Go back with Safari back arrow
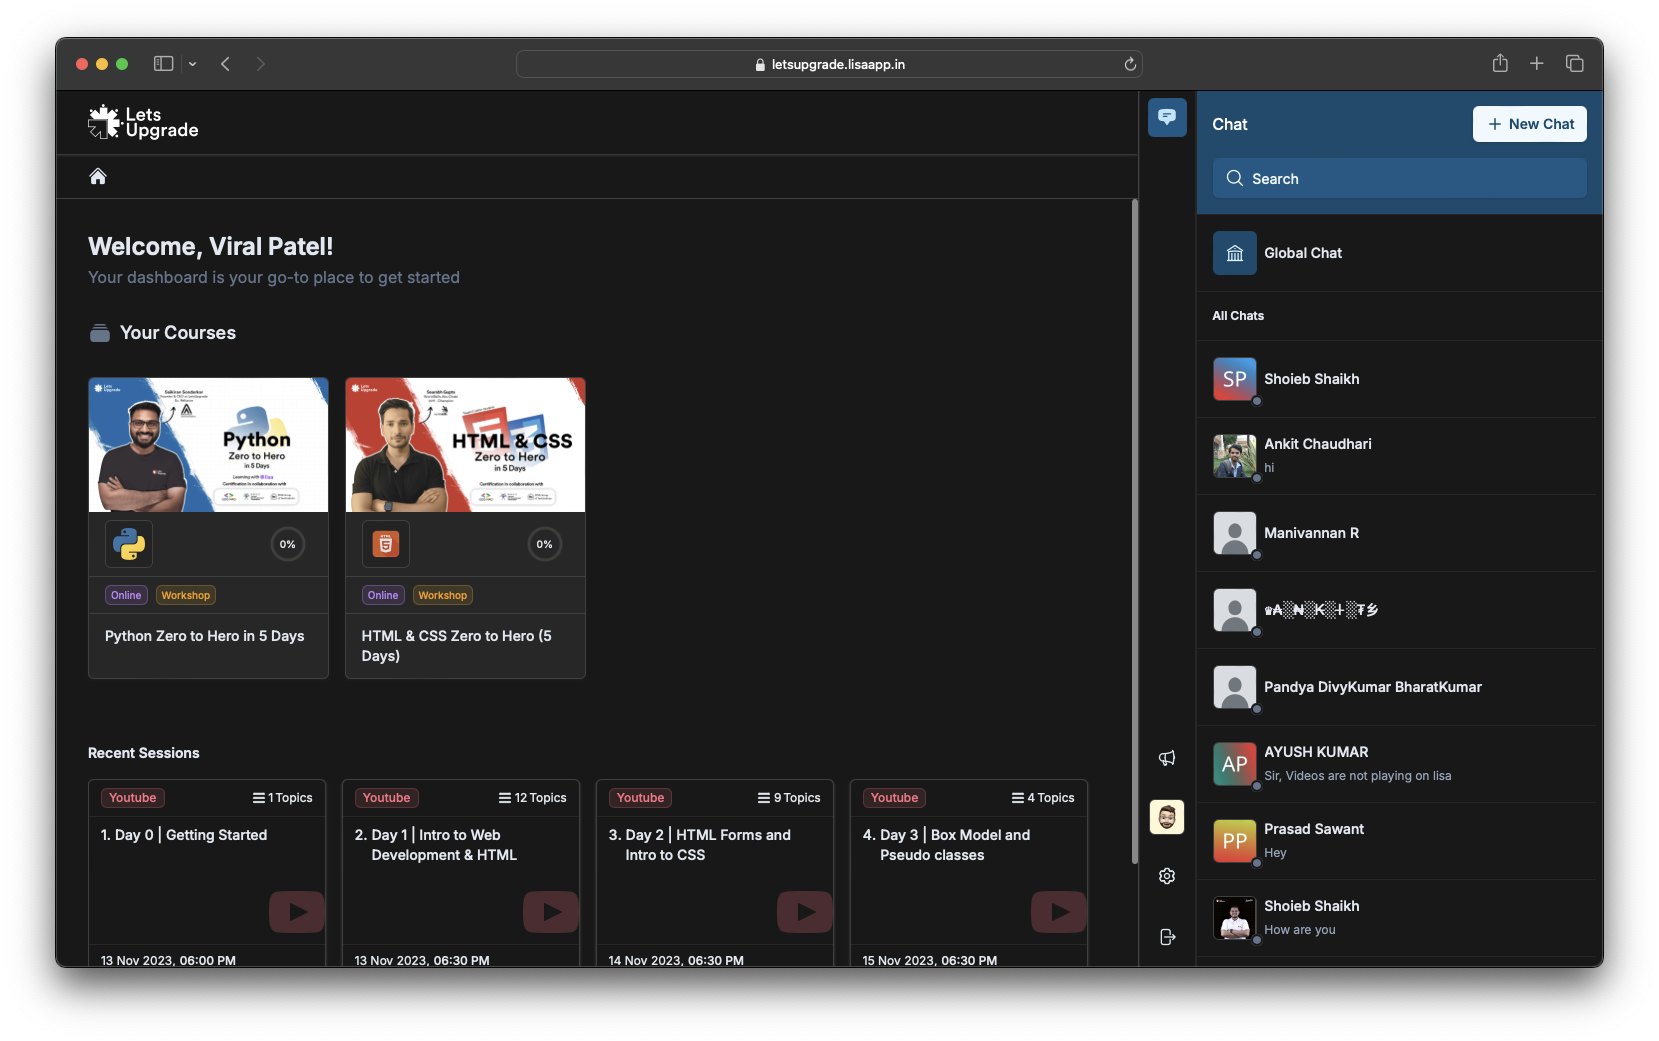Viewport: 1659px width, 1041px height. coord(226,64)
